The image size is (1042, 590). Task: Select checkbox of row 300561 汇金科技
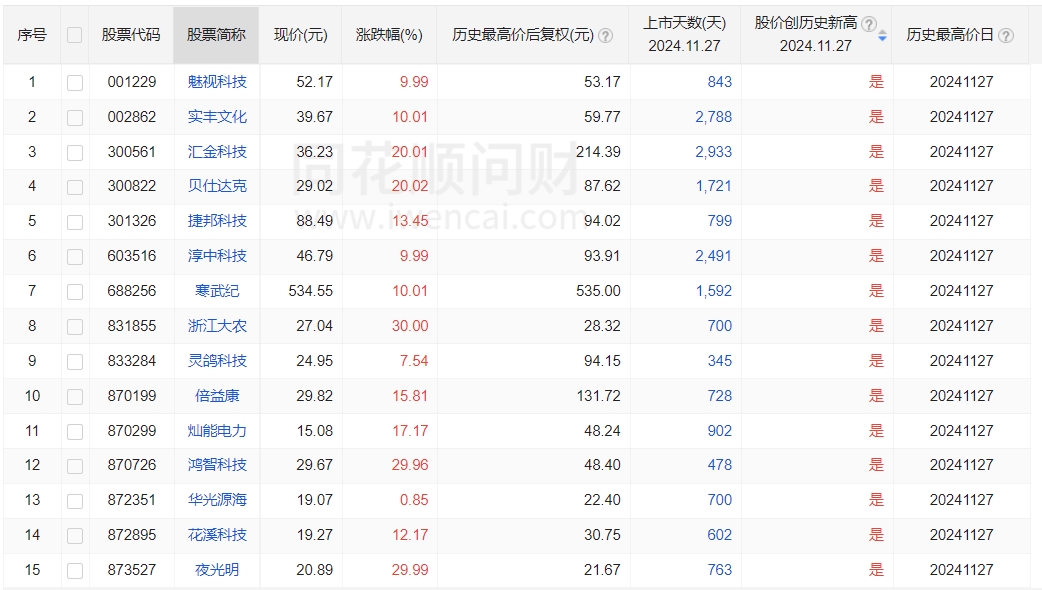pyautogui.click(x=75, y=152)
